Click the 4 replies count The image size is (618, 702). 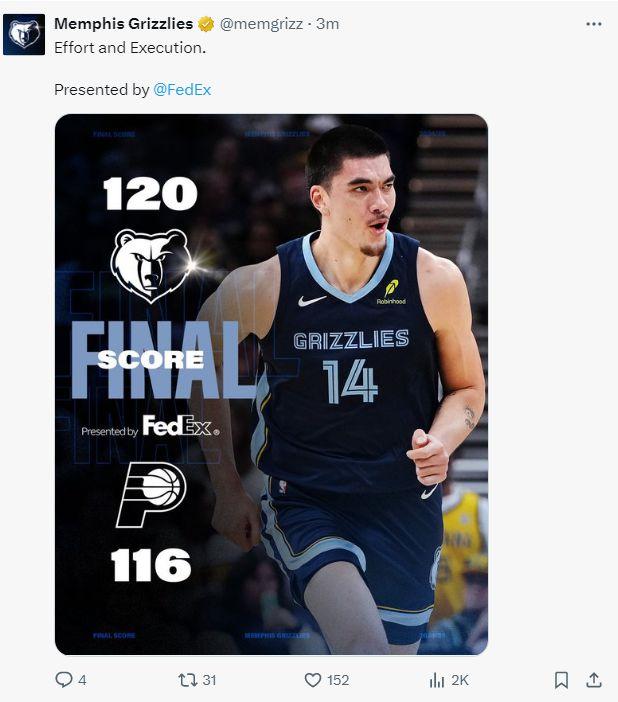point(82,681)
